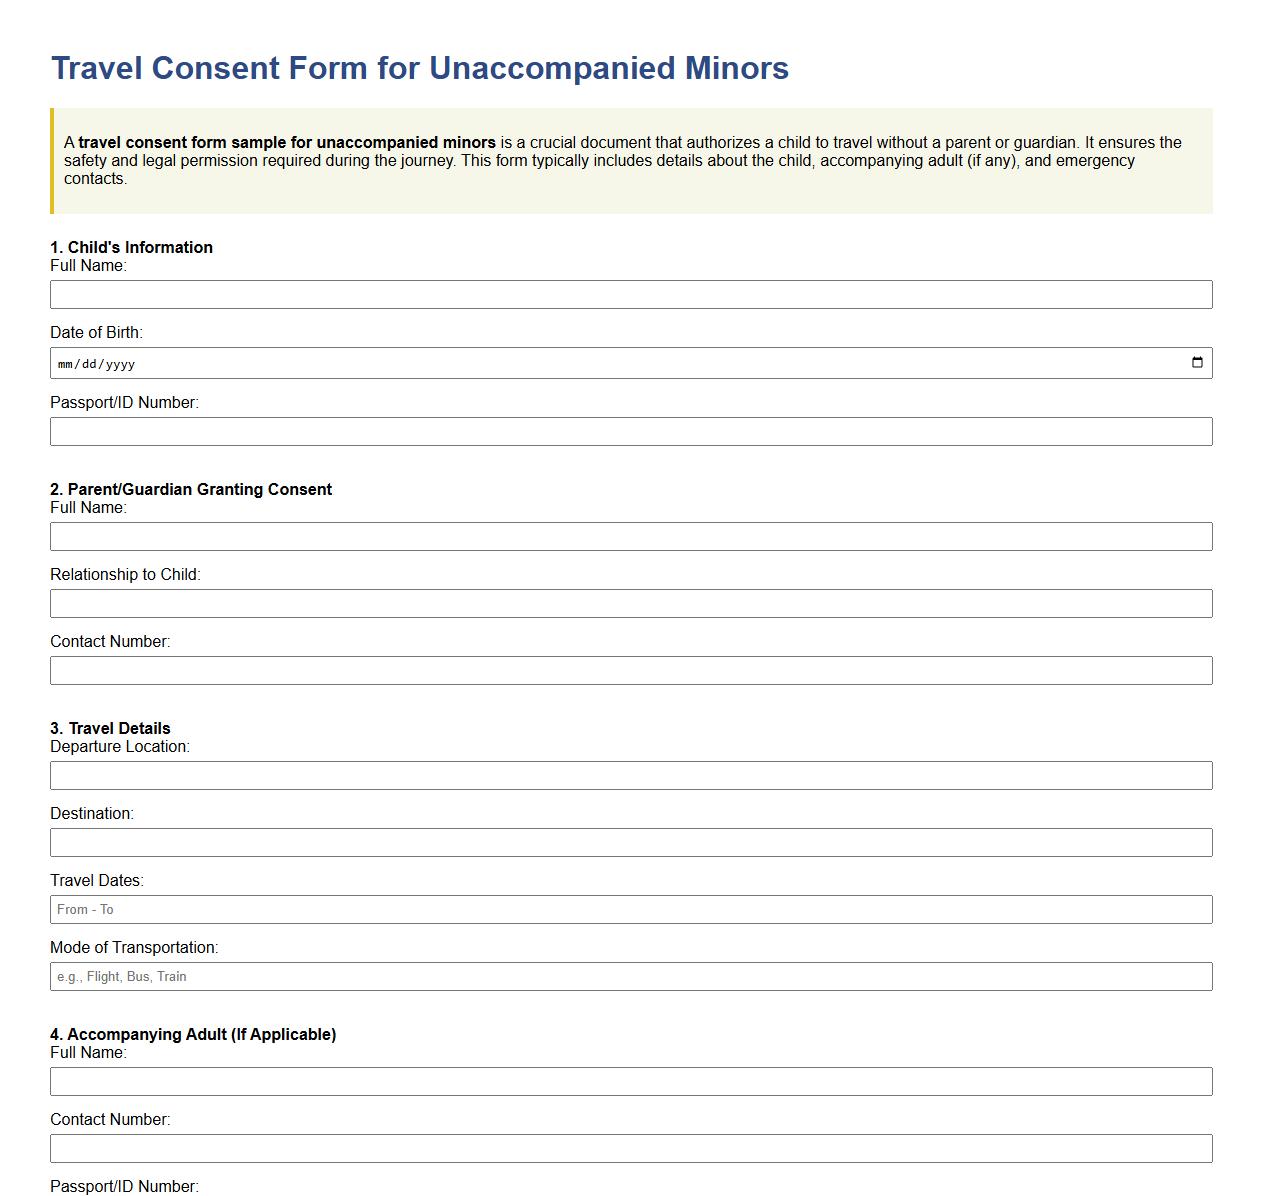The image size is (1263, 1196).
Task: Click the section heading 1. Child's Information
Action: pos(131,247)
